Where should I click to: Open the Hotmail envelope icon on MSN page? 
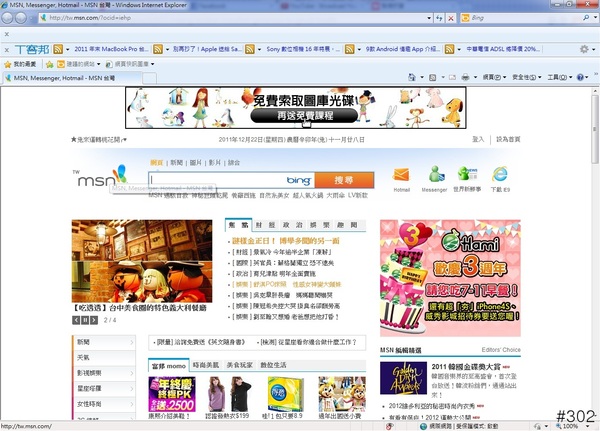click(401, 175)
